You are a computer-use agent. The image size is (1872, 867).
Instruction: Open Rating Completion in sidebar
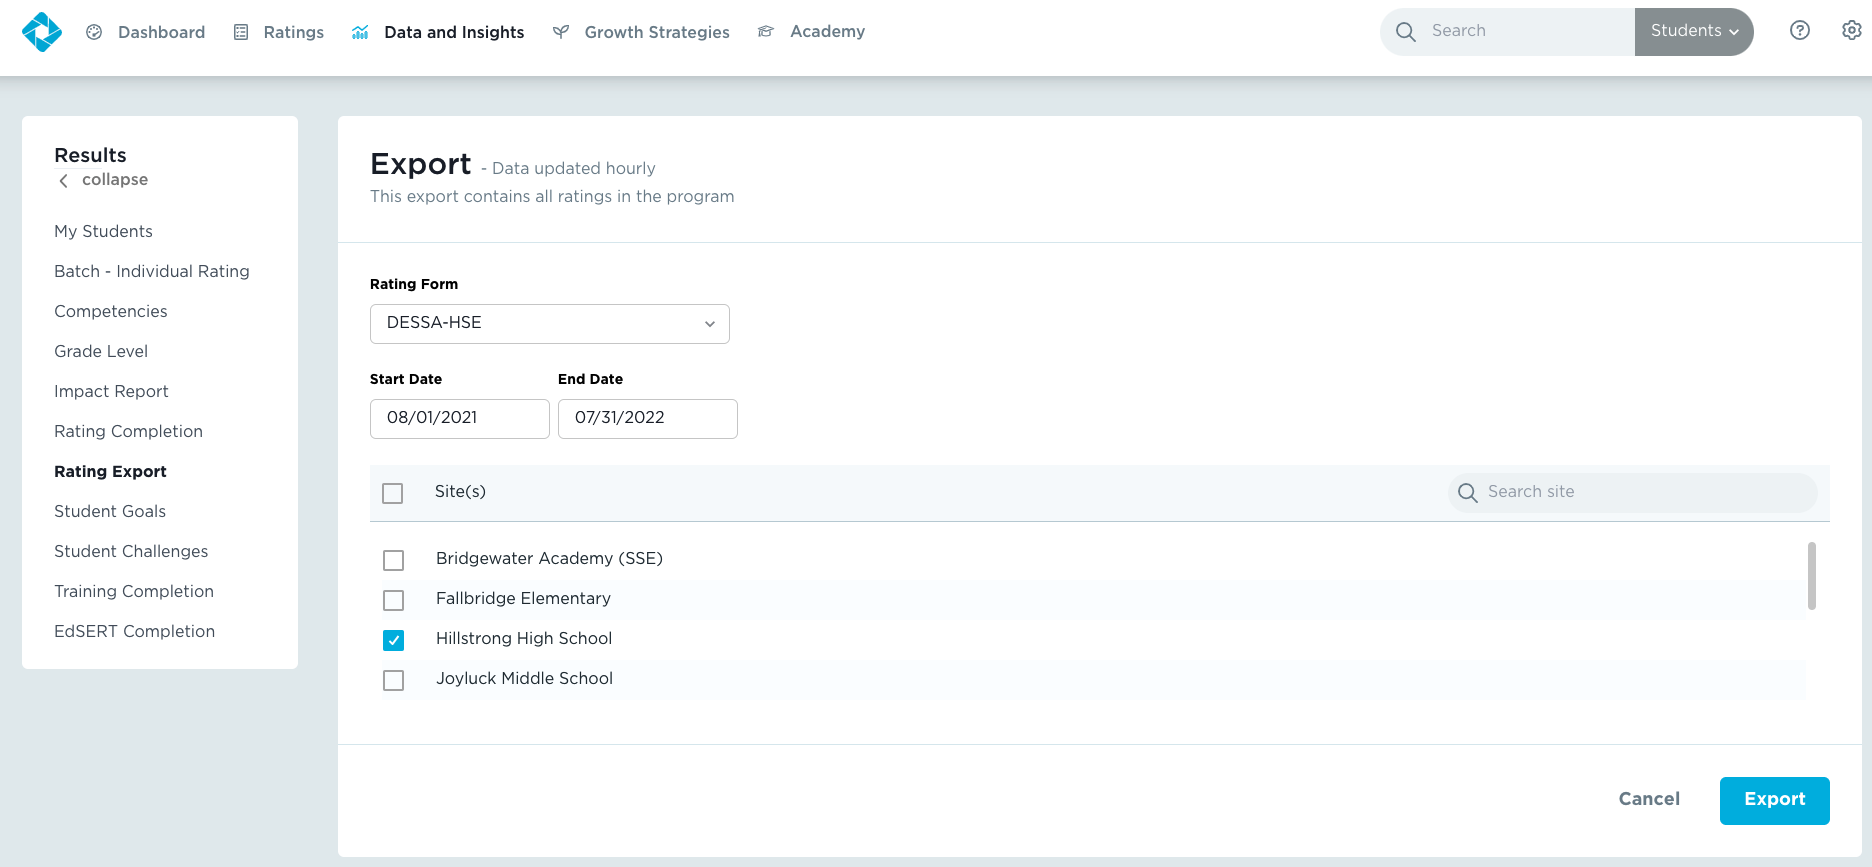(x=128, y=431)
